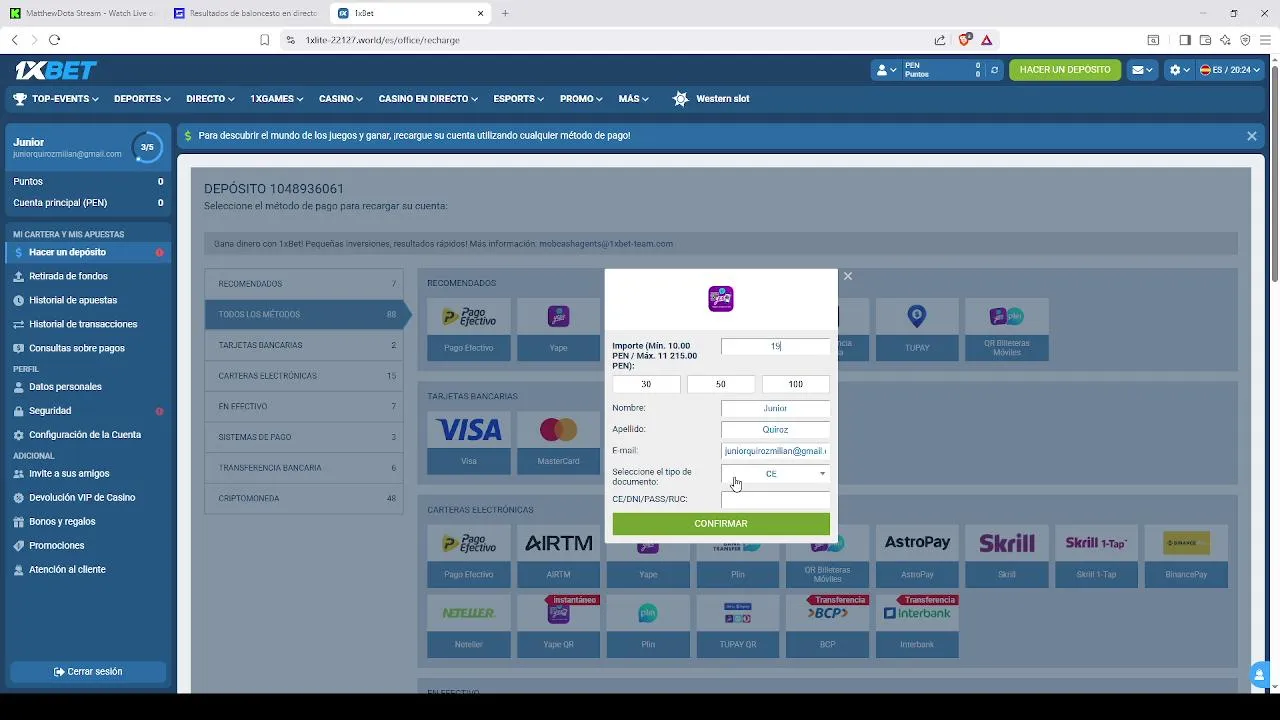This screenshot has height=720, width=1280.
Task: Select EN EFECTIVO category
Action: click(x=304, y=407)
